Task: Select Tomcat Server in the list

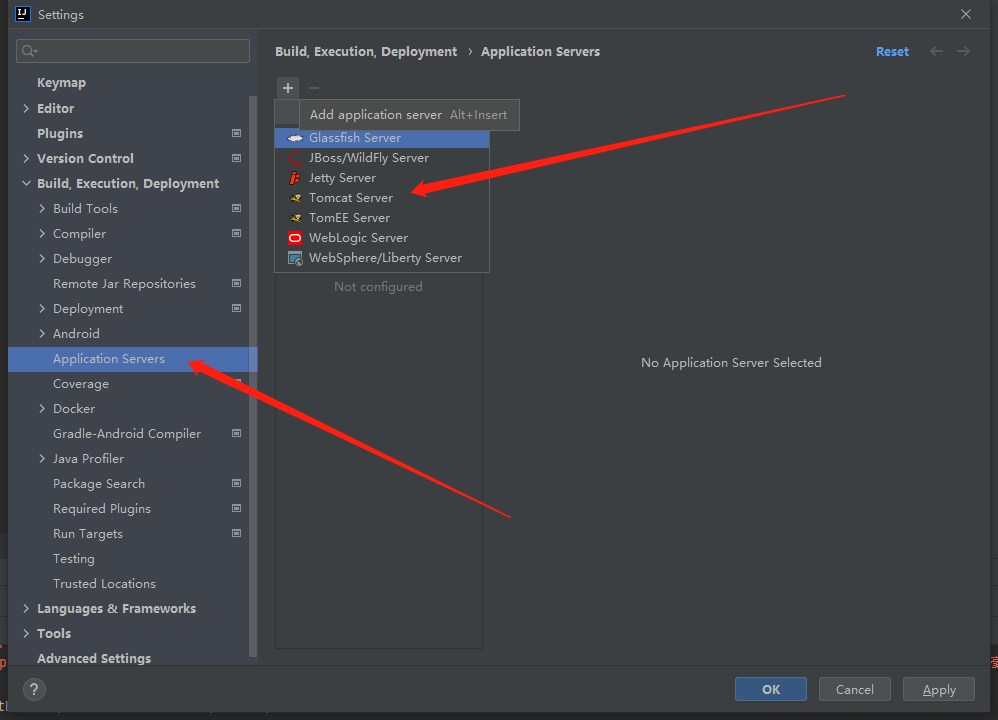Action: coord(382,198)
